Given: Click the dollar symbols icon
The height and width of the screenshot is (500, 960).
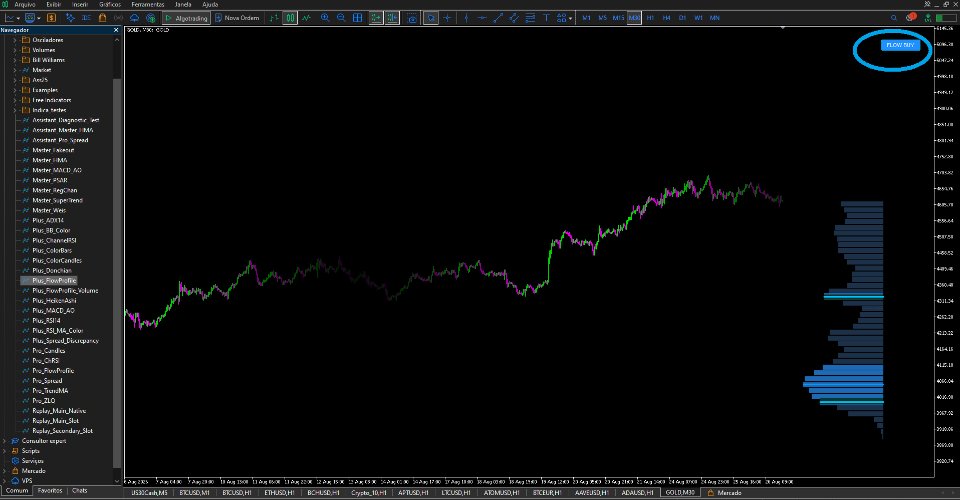Looking at the screenshot, I should point(51,18).
